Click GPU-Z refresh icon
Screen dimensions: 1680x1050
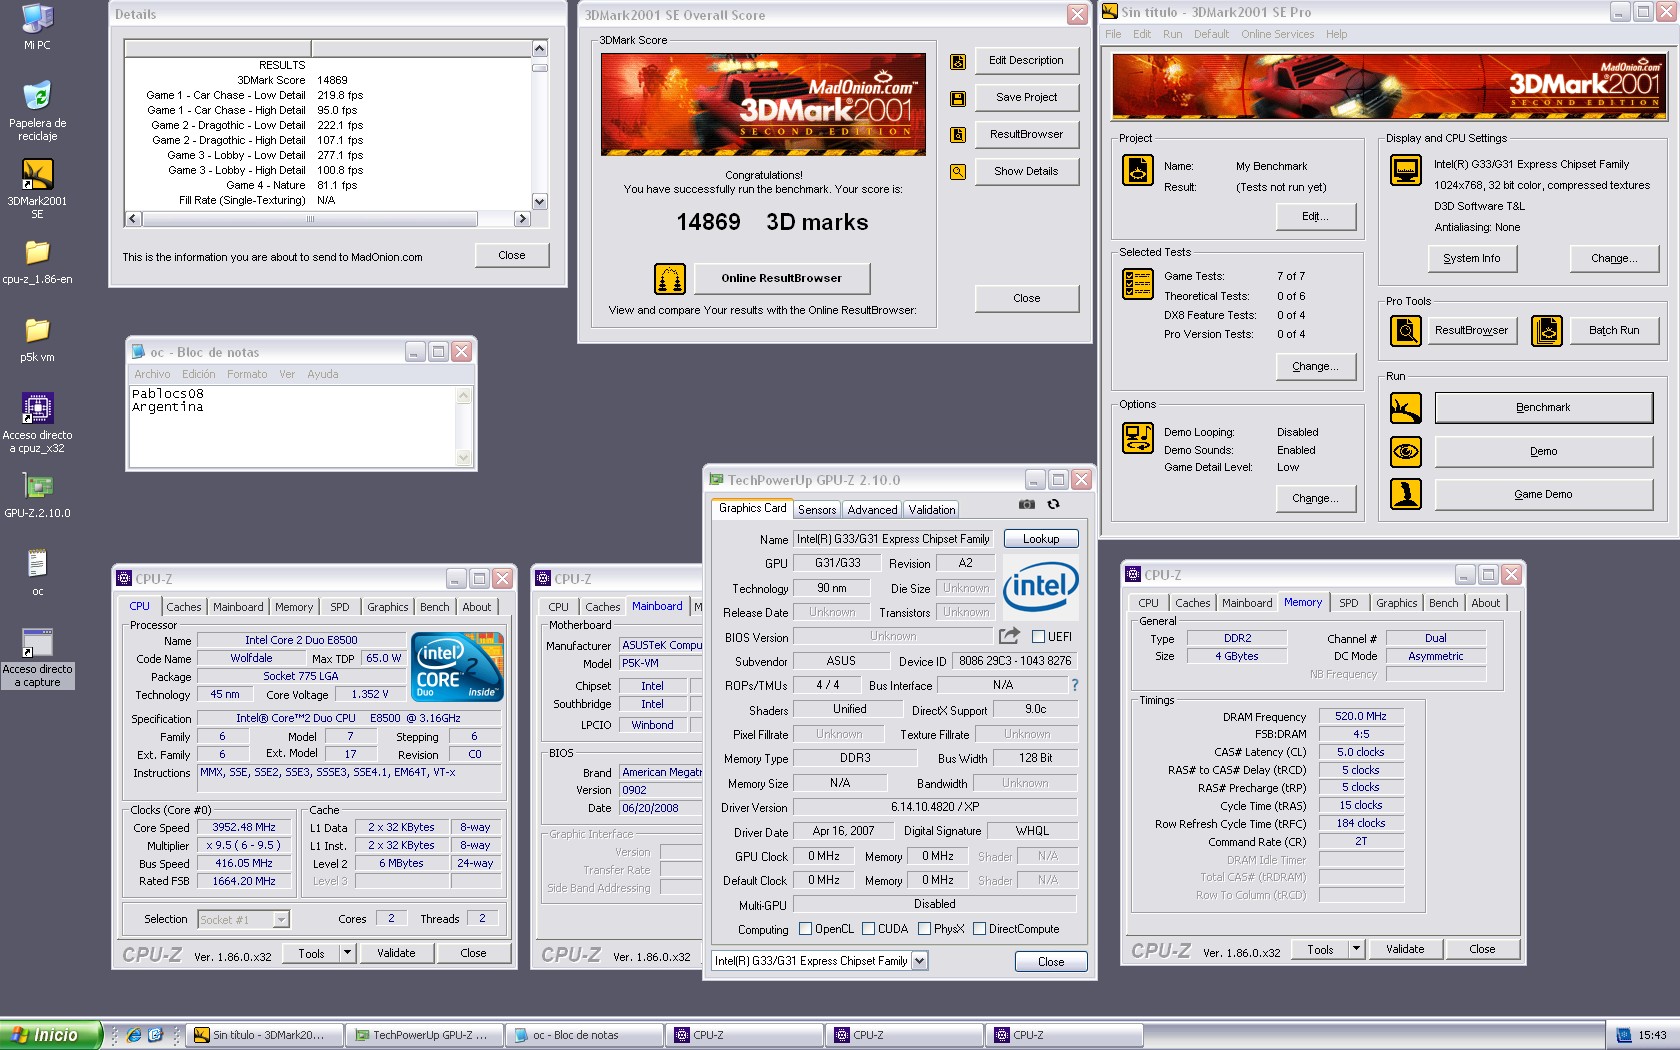(x=1053, y=505)
